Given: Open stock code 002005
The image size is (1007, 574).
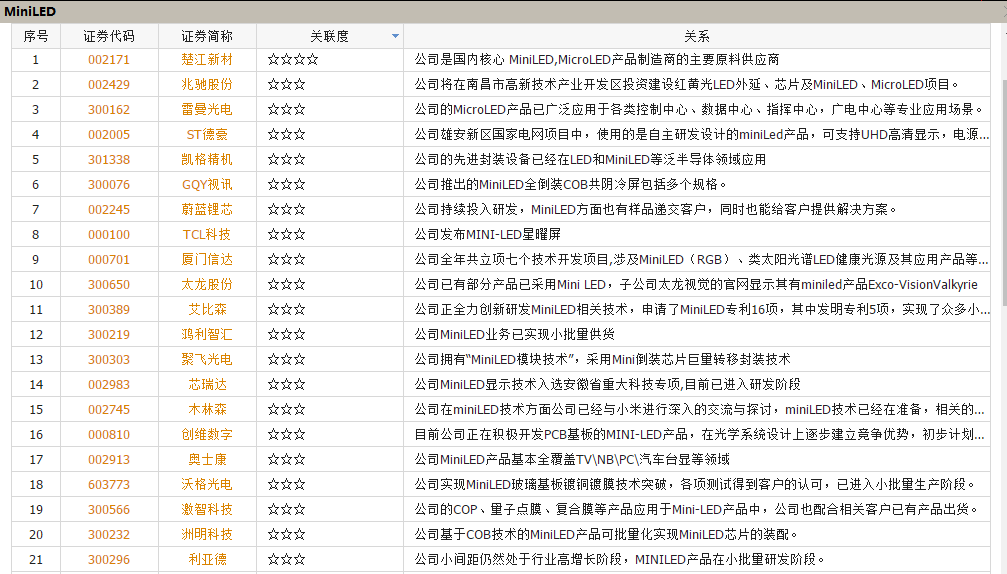Looking at the screenshot, I should tap(109, 135).
